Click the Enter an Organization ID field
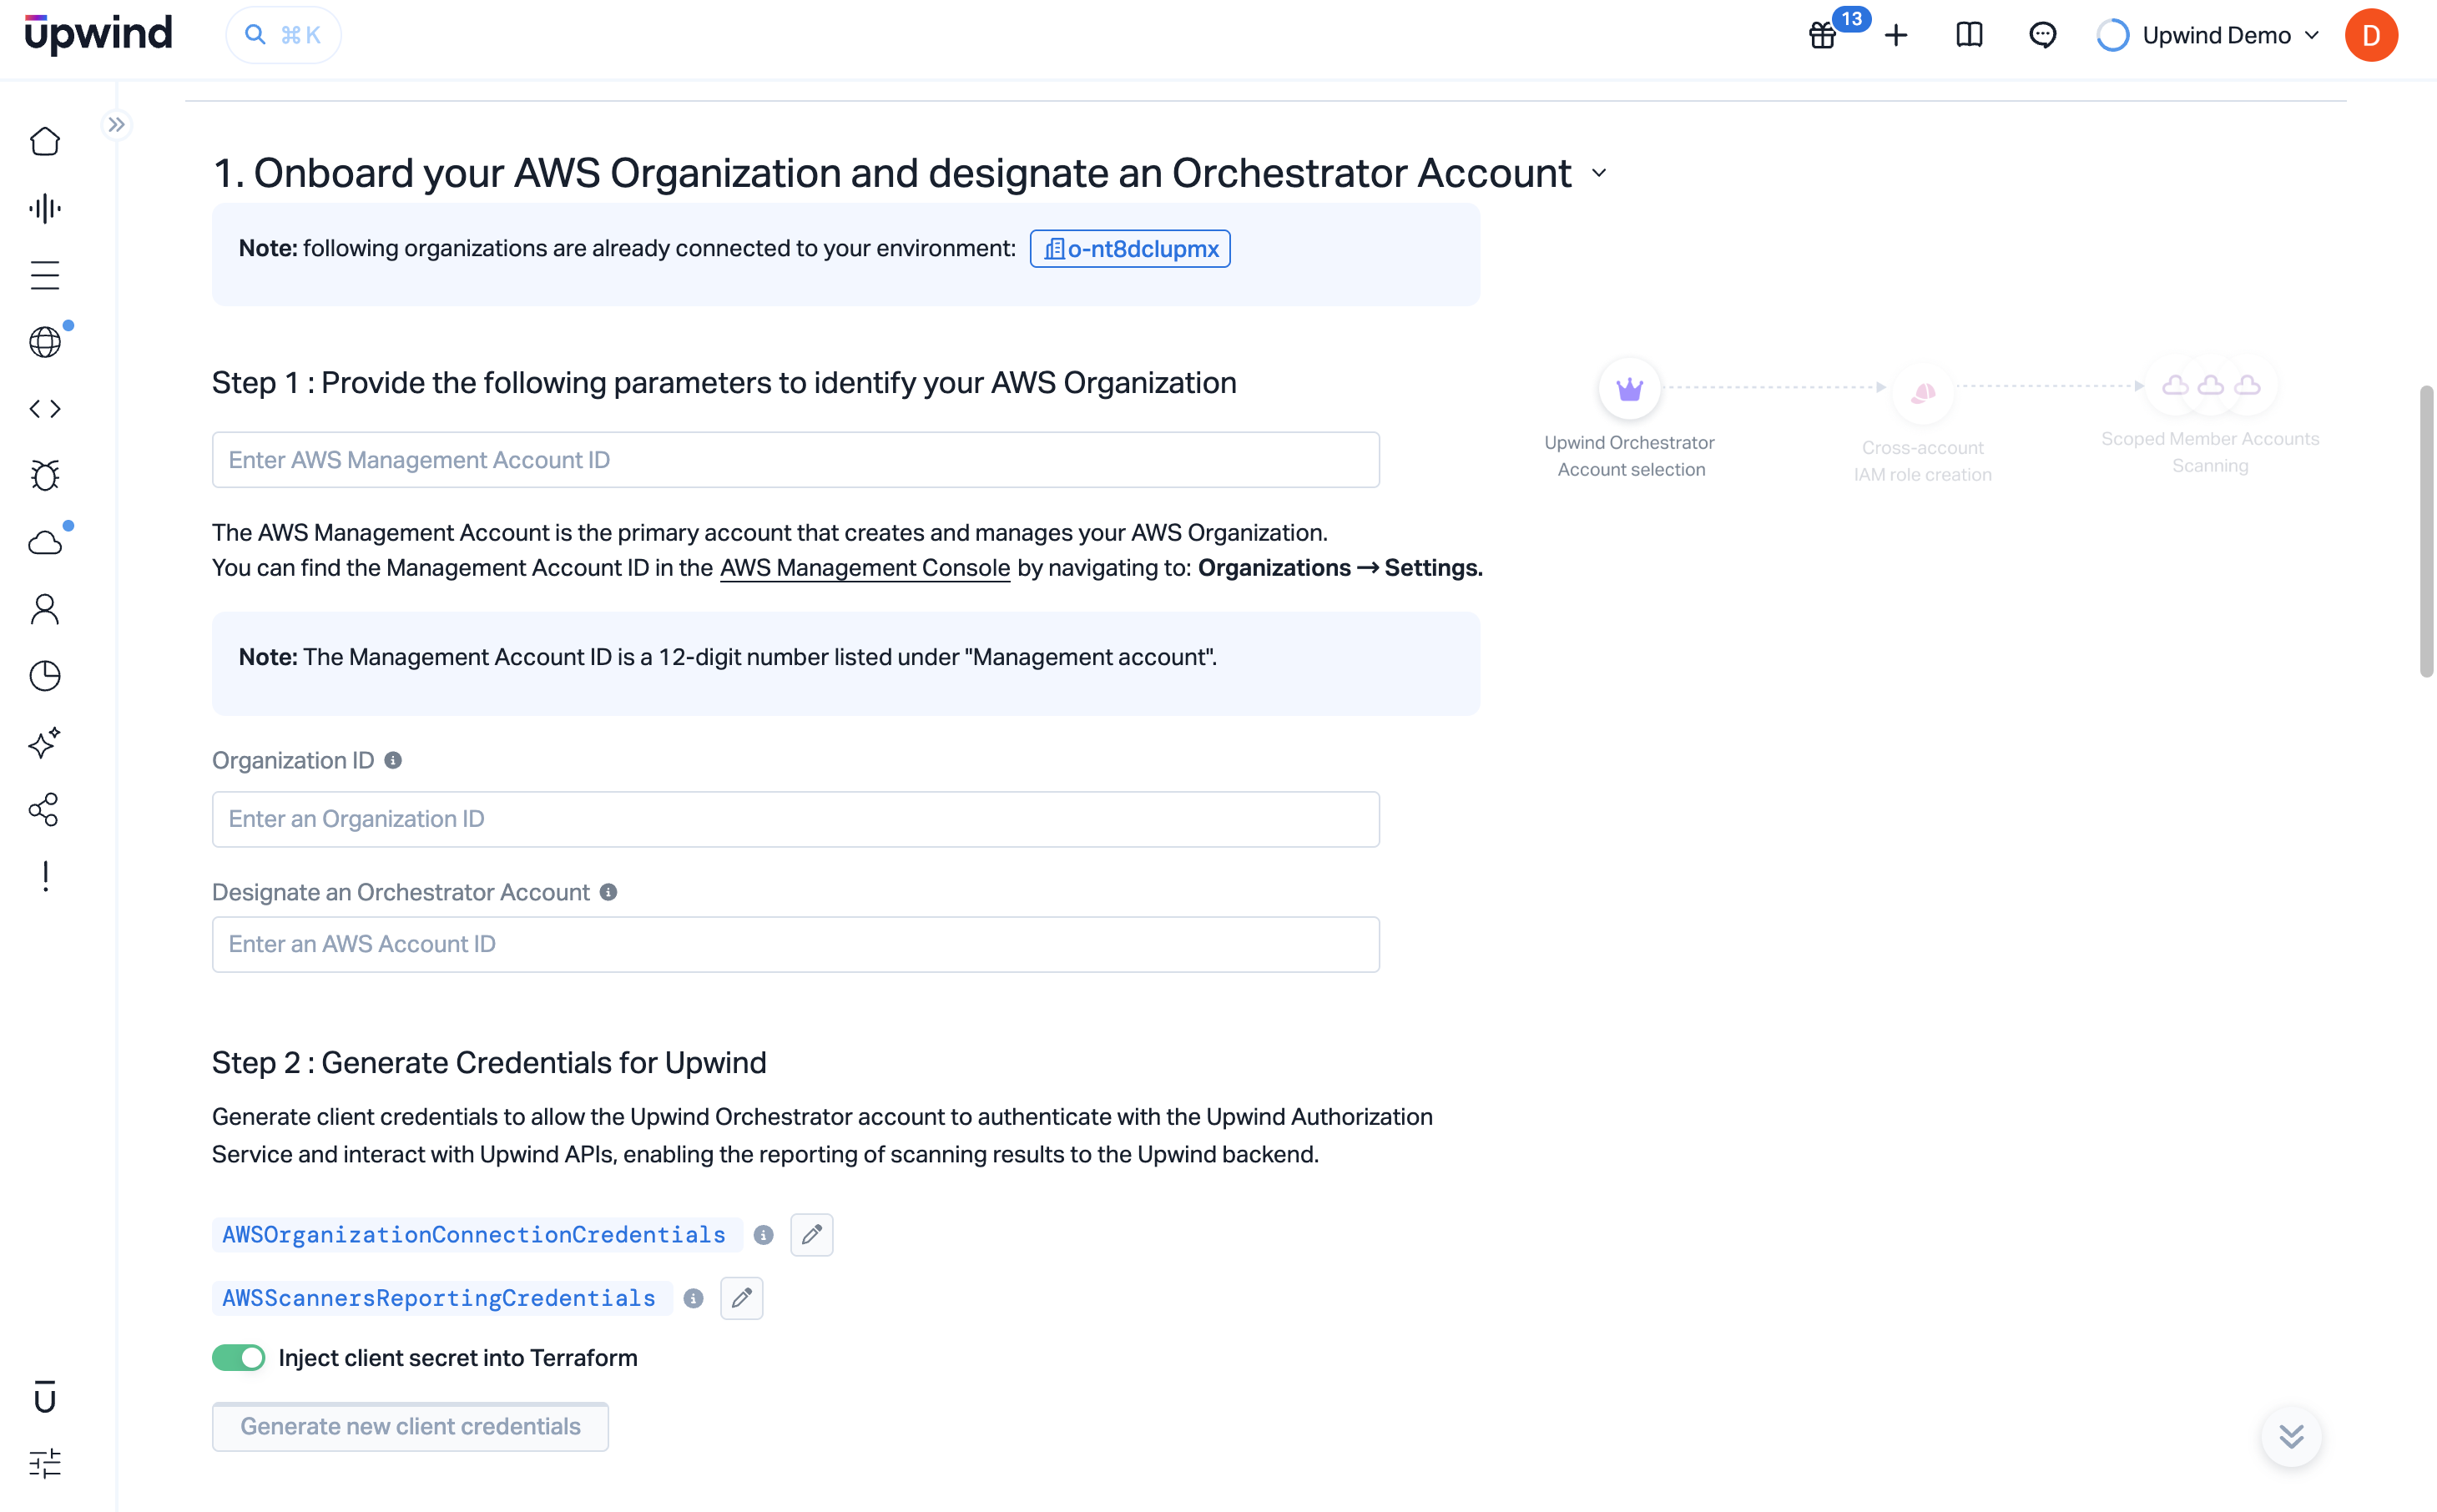This screenshot has height=1512, width=2437. 795,819
